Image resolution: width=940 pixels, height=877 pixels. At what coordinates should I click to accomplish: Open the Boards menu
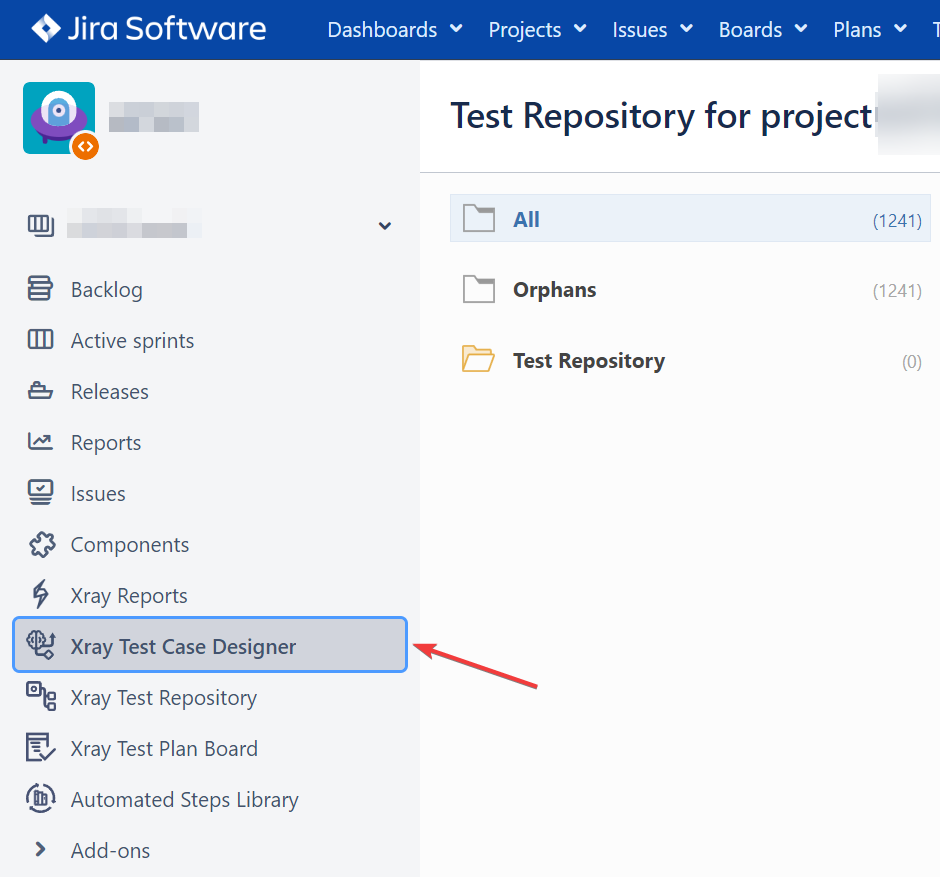click(x=763, y=29)
